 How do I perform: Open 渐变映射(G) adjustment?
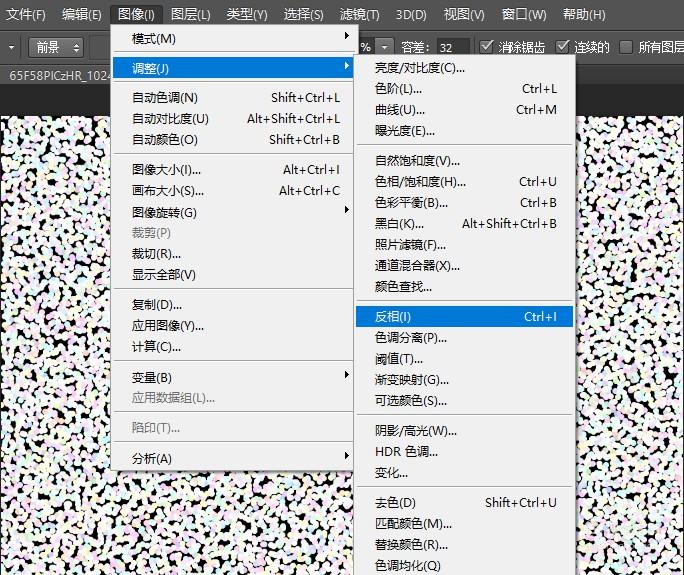coord(464,380)
